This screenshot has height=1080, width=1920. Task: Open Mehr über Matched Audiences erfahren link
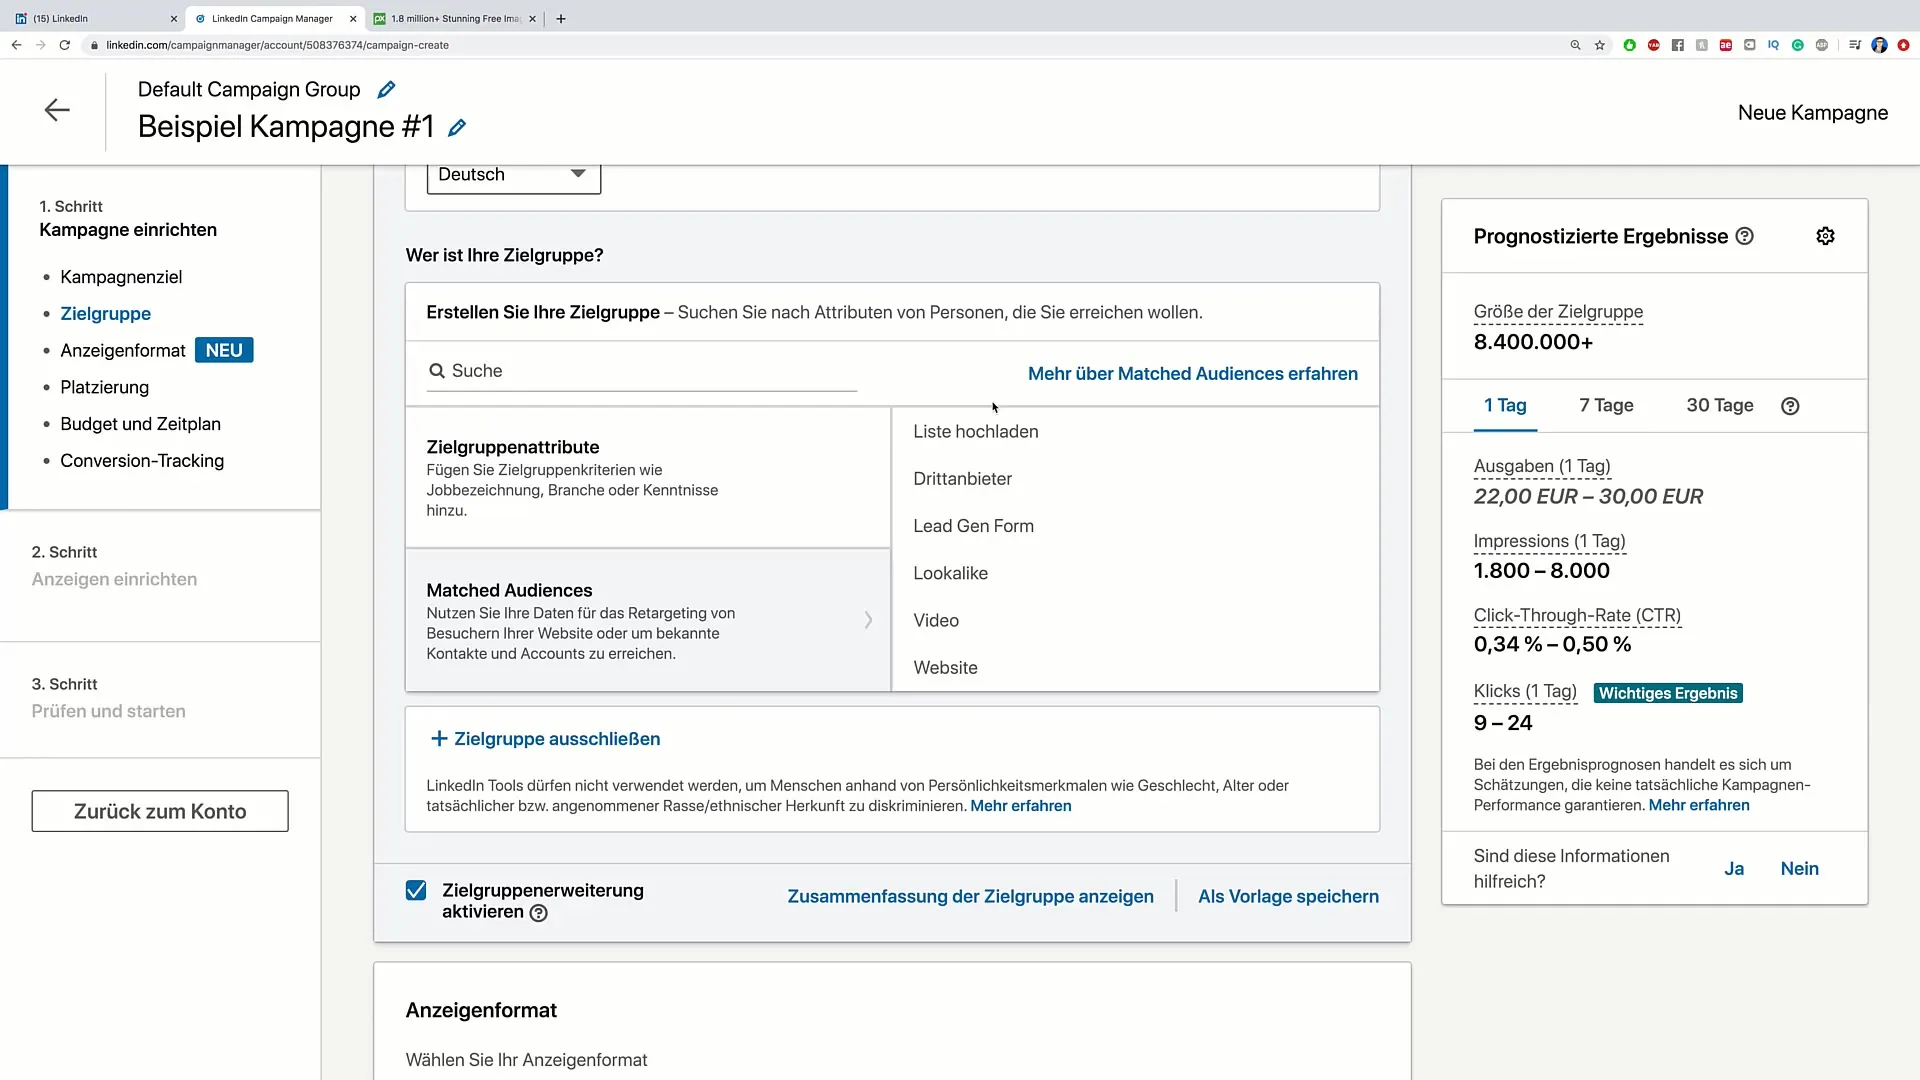[1193, 374]
